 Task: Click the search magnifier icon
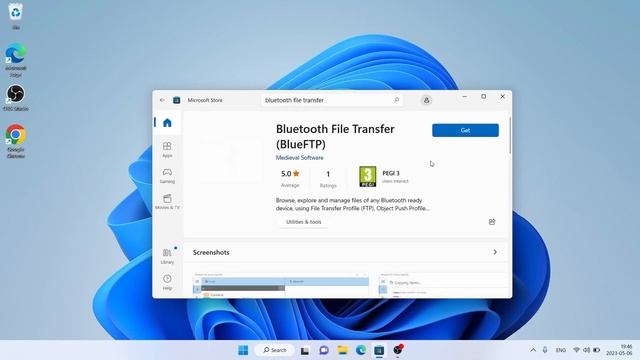396,100
